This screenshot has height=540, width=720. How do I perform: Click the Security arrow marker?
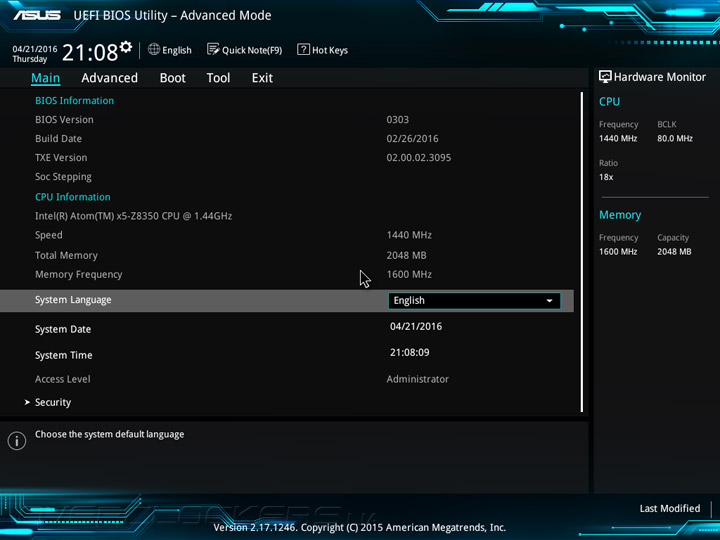tap(27, 402)
